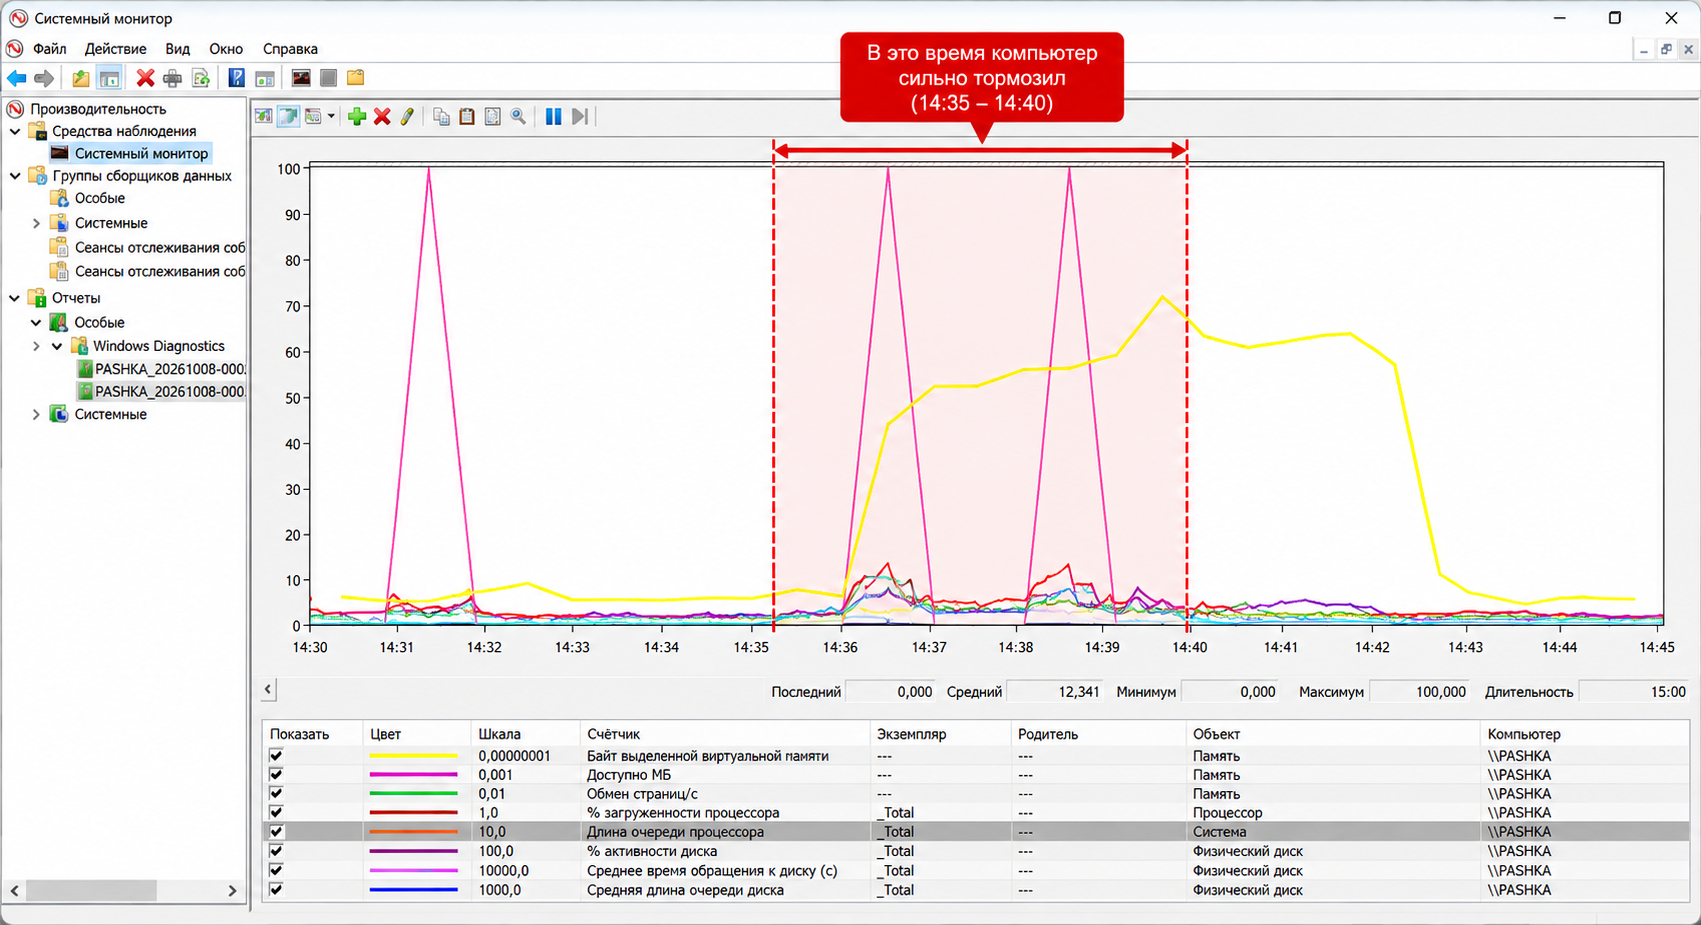1701x925 pixels.
Task: Click the view current activity icon
Action: (263, 116)
